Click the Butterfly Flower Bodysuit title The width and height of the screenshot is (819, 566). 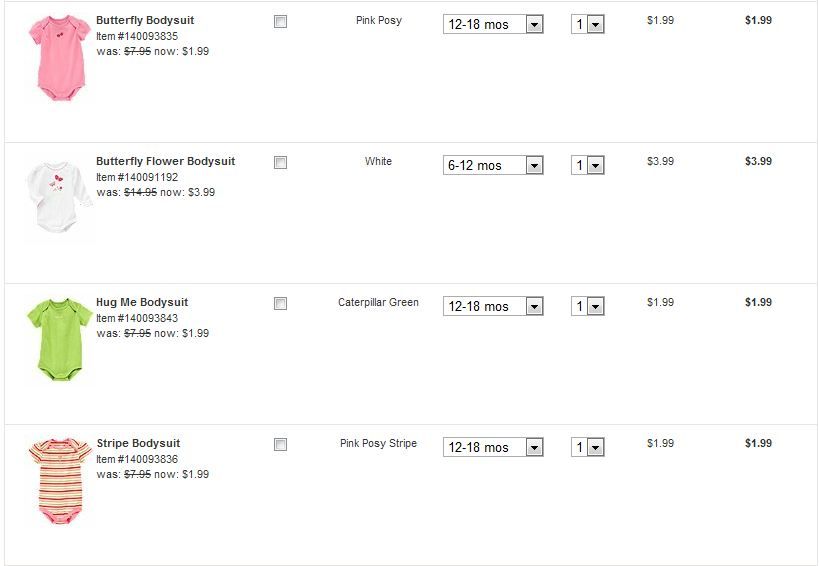click(x=165, y=161)
